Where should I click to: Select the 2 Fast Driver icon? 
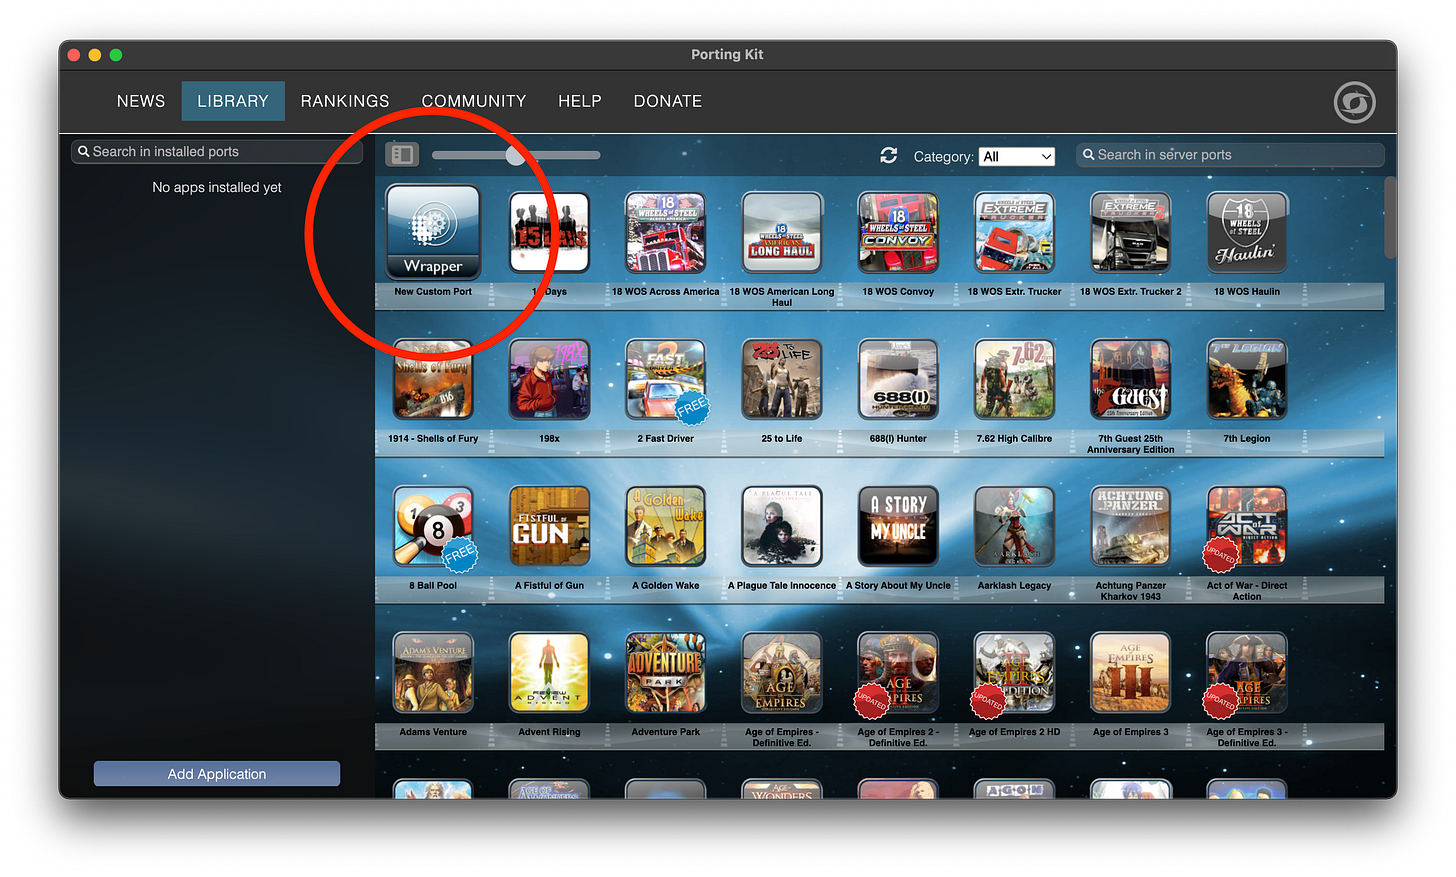tap(665, 379)
